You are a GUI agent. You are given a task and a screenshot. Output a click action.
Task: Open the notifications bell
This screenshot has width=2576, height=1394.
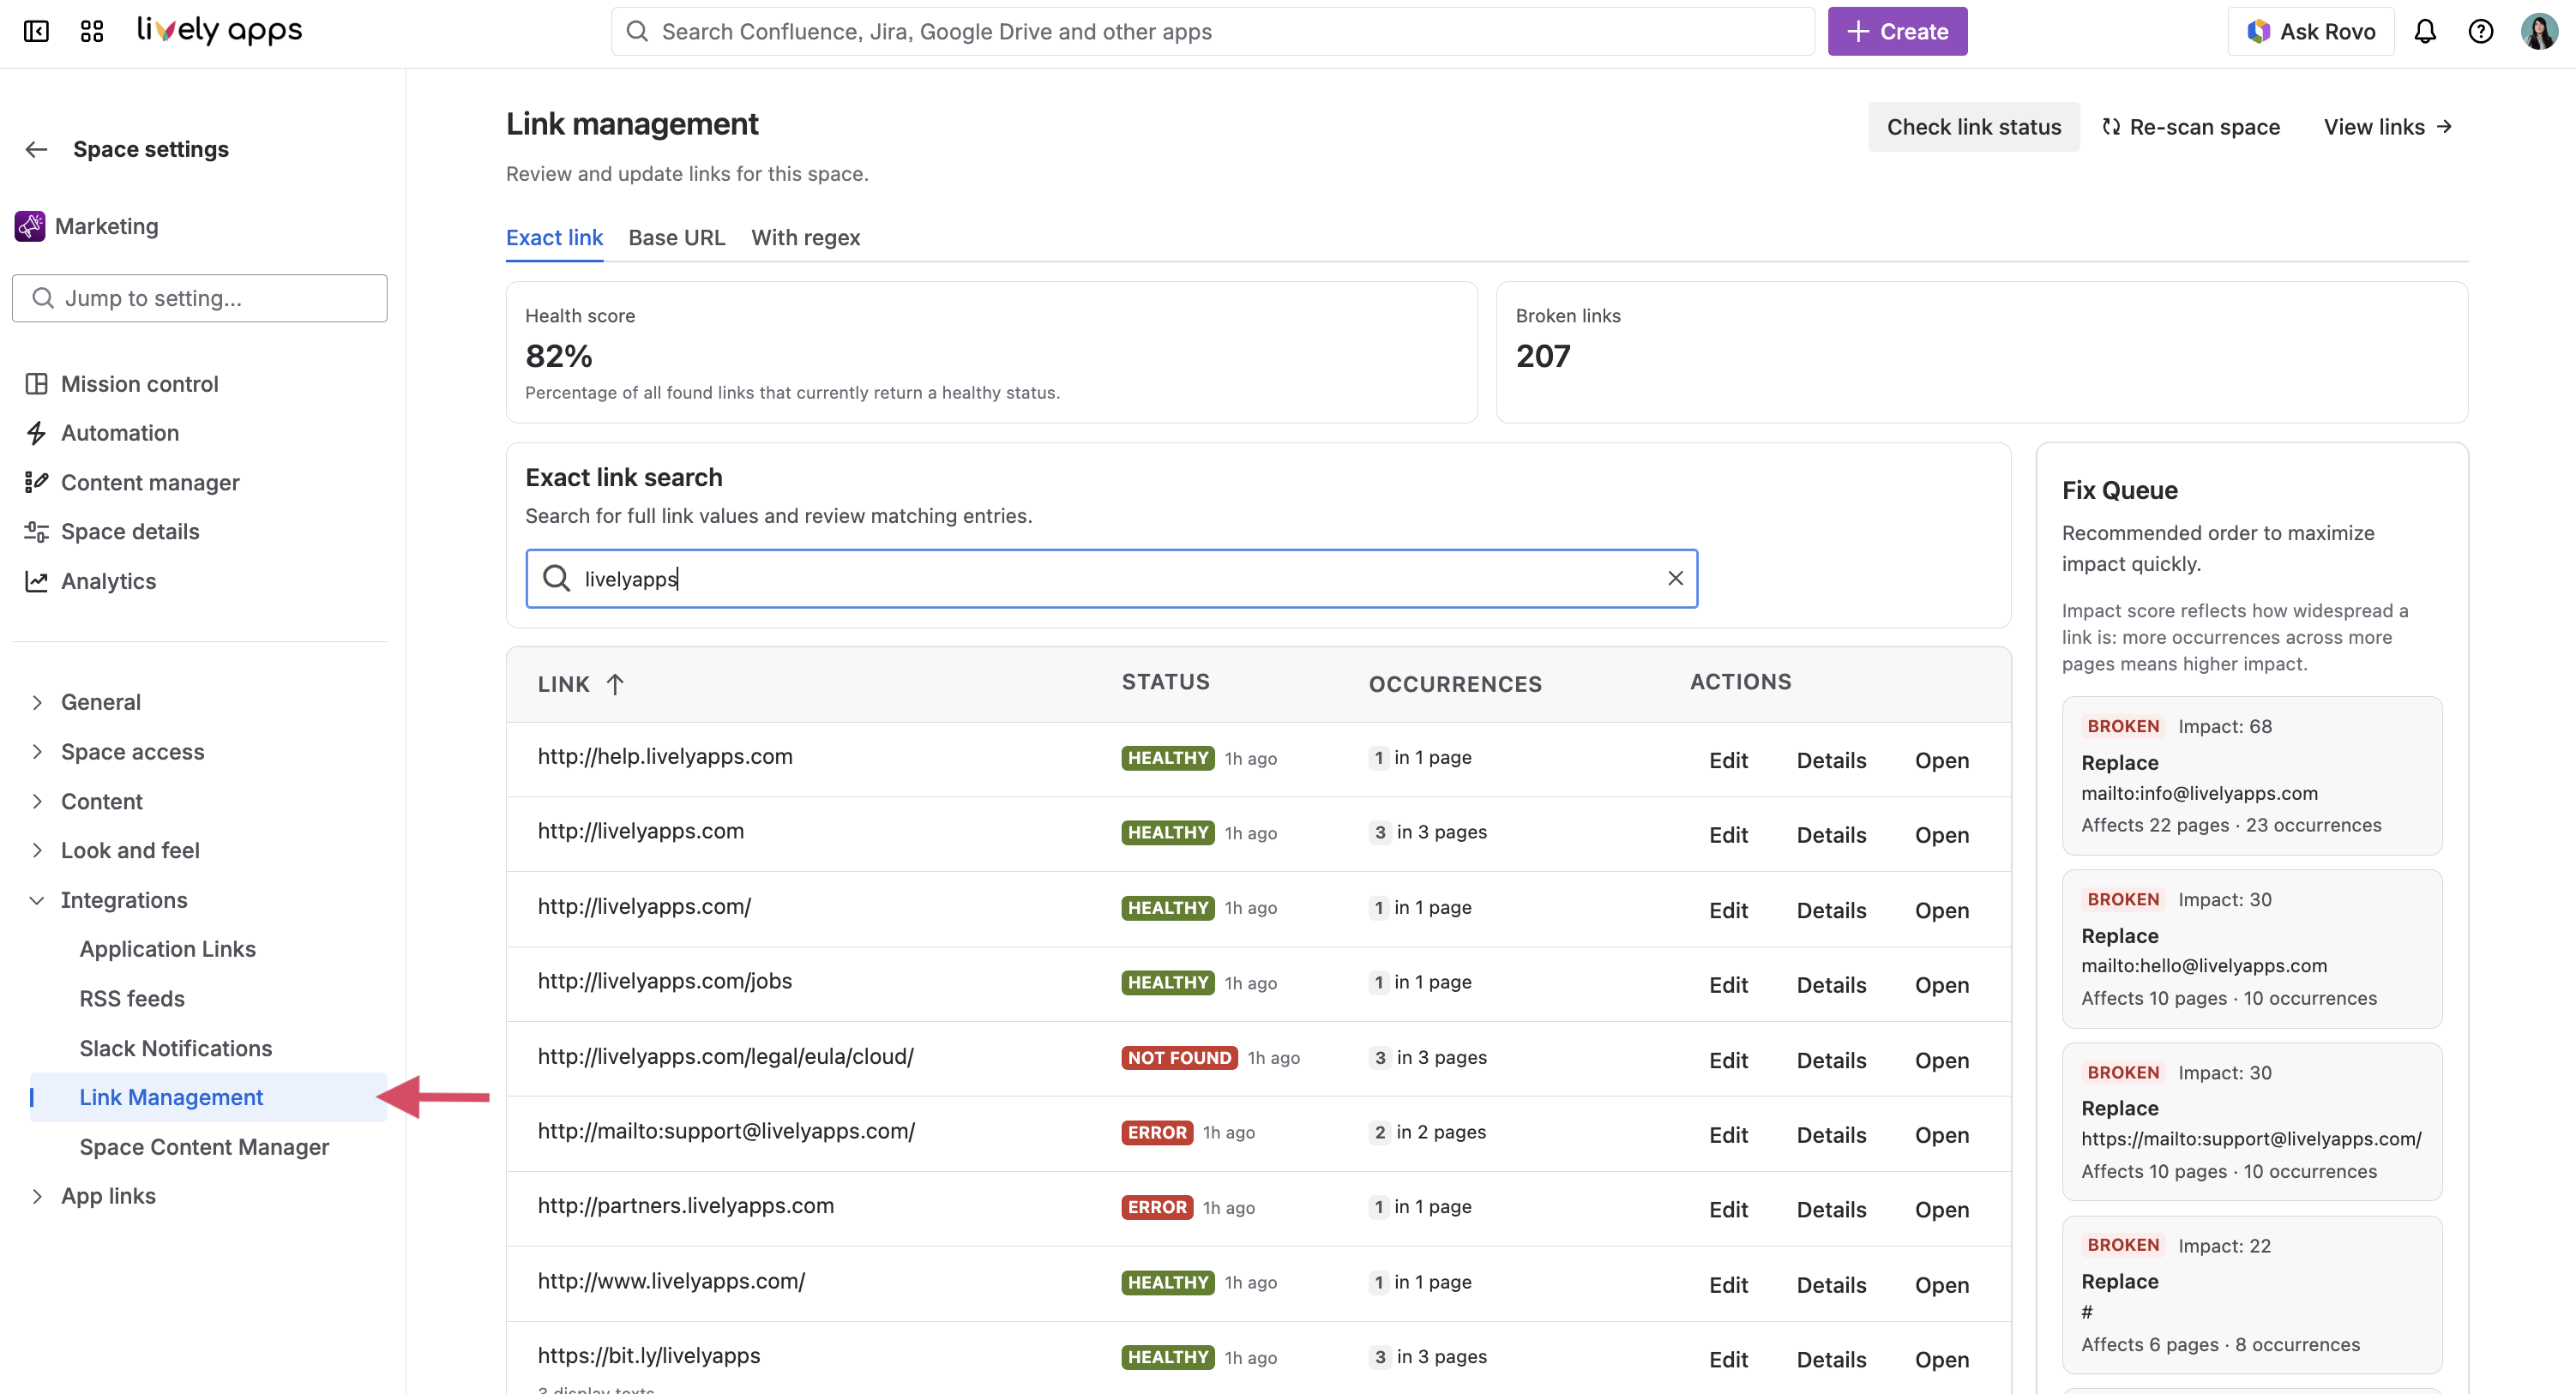2425,31
